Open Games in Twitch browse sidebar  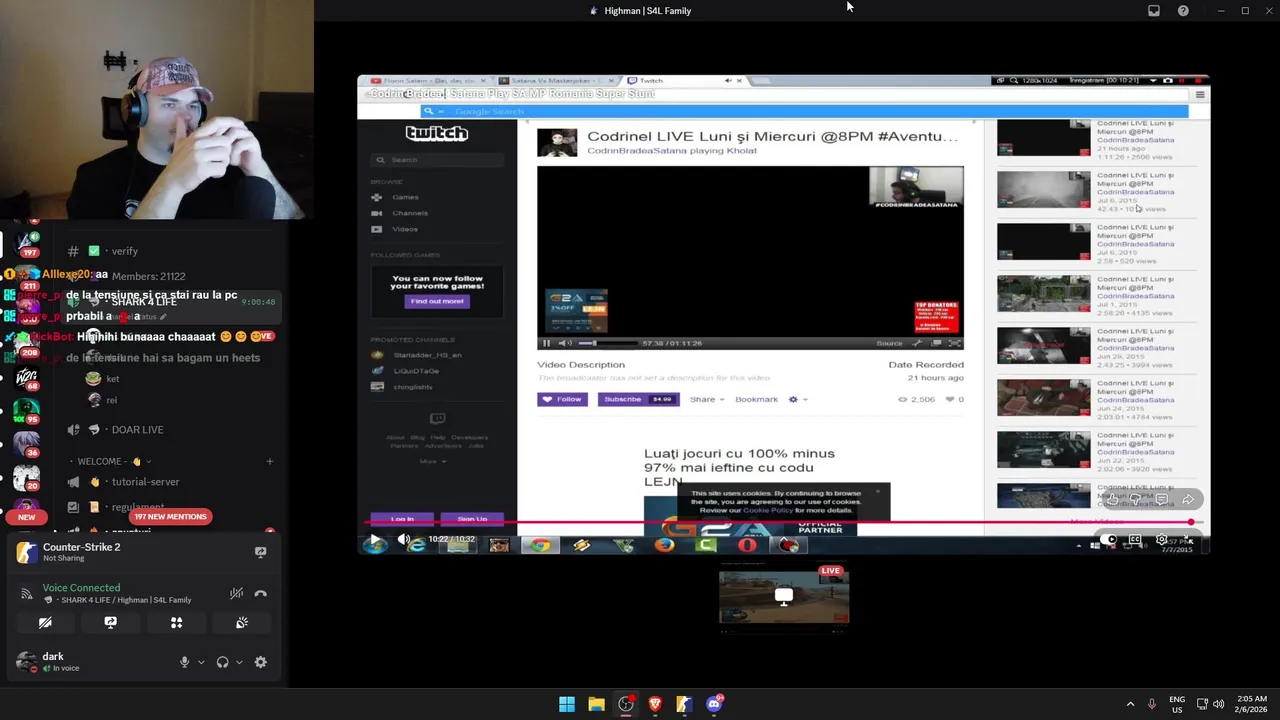click(397, 197)
